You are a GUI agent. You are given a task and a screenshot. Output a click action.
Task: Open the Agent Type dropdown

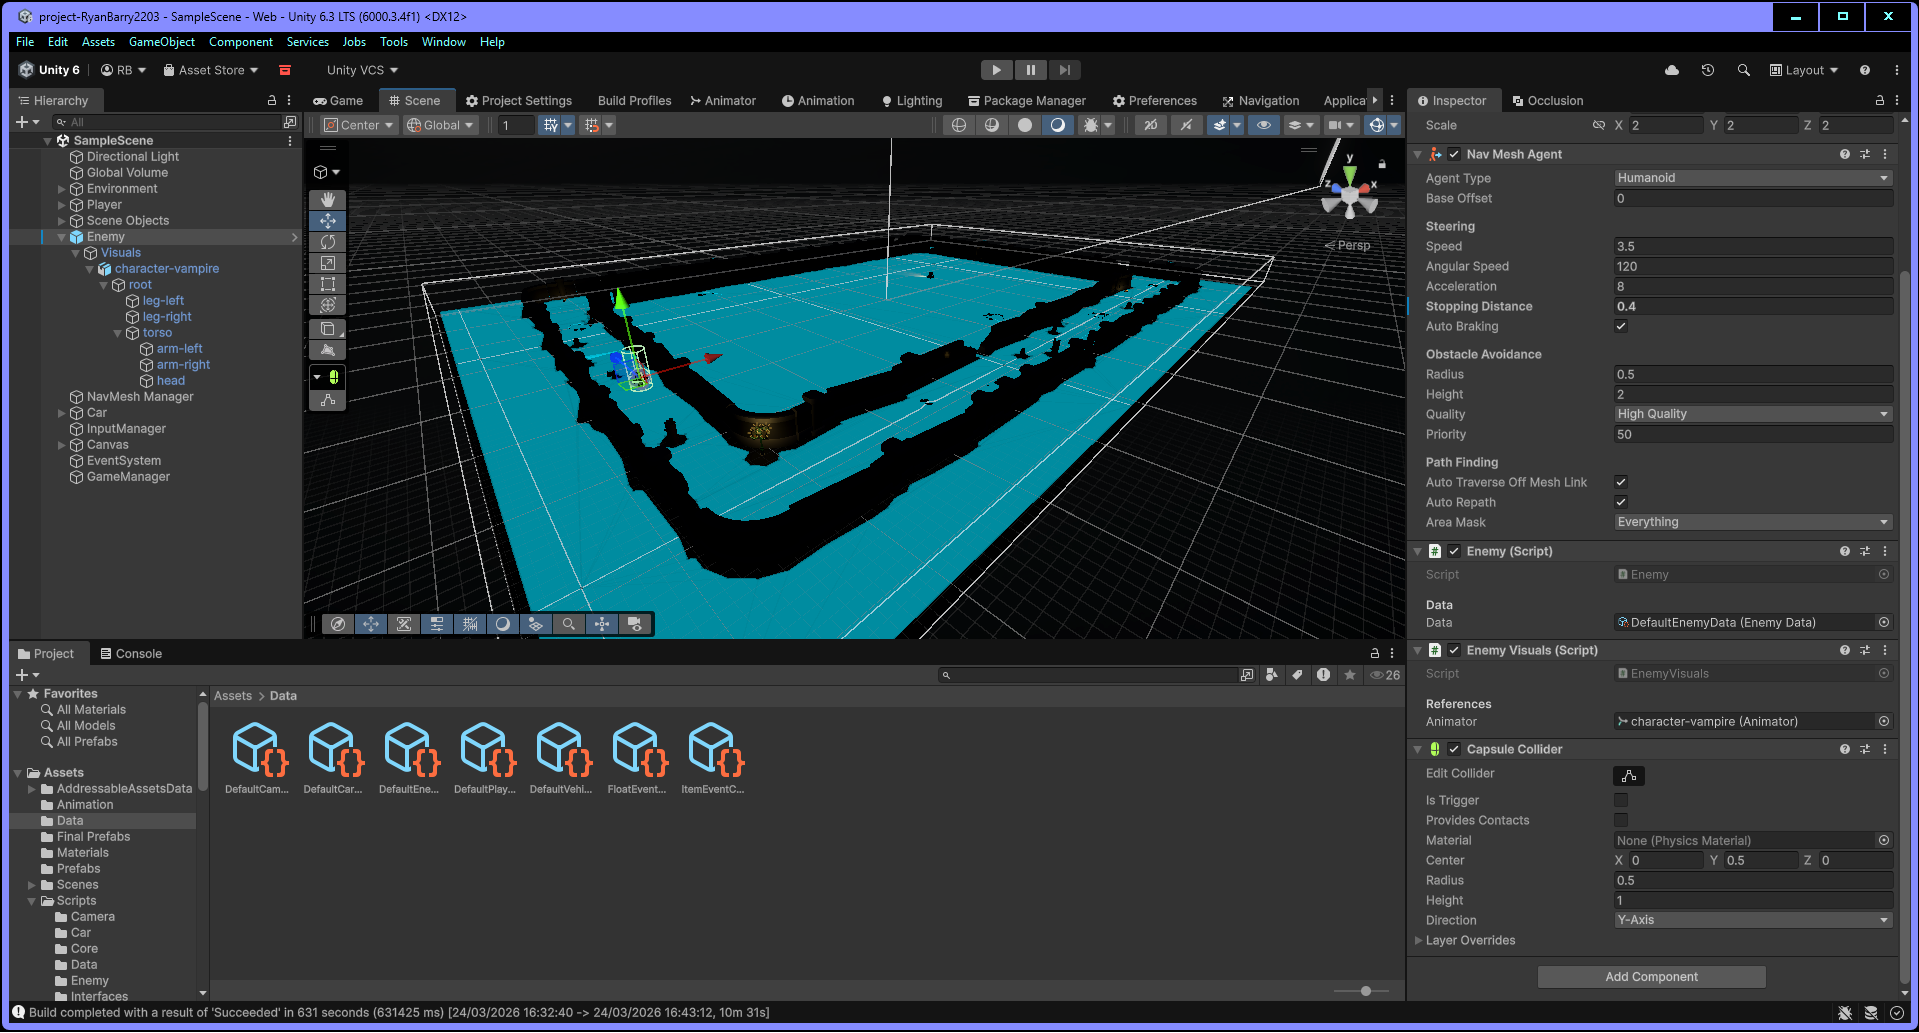[1753, 178]
